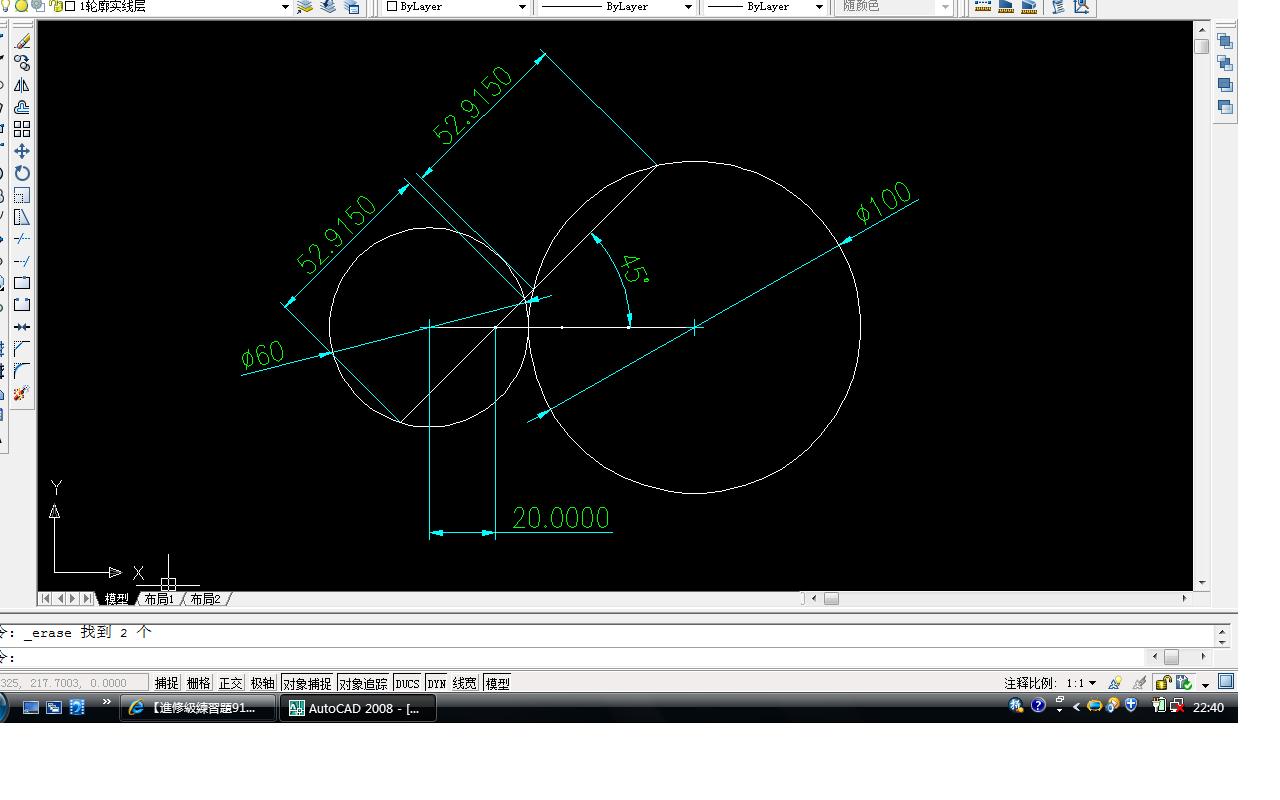Toggle annotation visibility icon in status bar
Image resolution: width=1280 pixels, height=800 pixels.
click(x=1115, y=683)
